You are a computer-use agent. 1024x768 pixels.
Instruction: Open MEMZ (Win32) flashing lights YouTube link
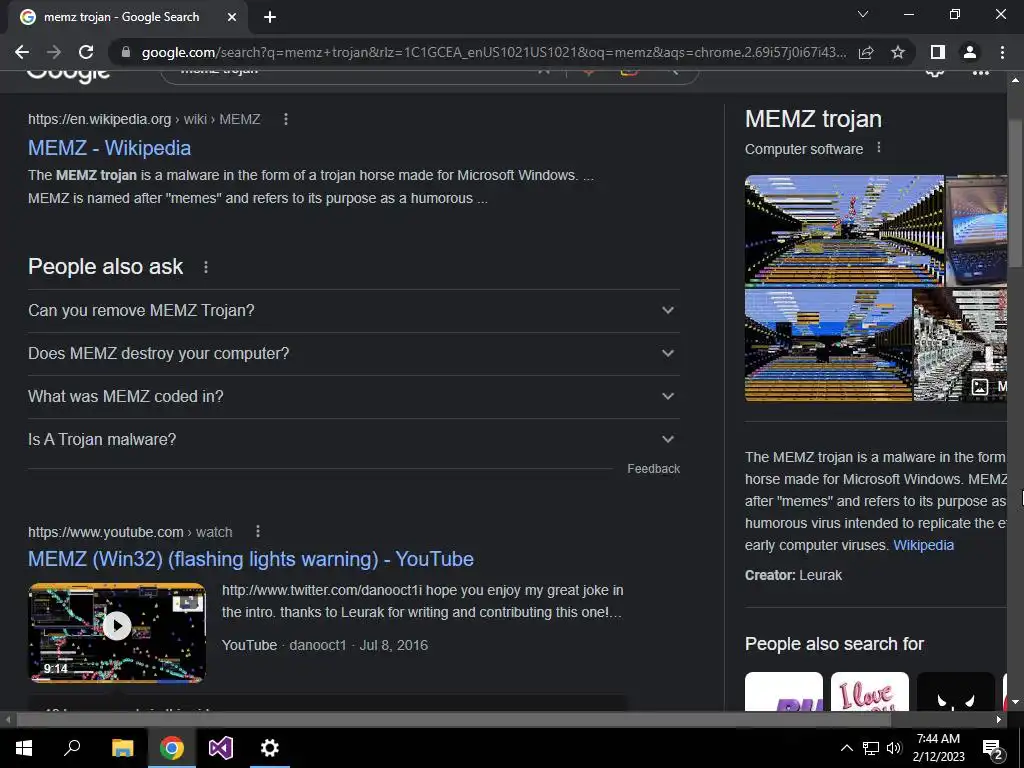(251, 559)
